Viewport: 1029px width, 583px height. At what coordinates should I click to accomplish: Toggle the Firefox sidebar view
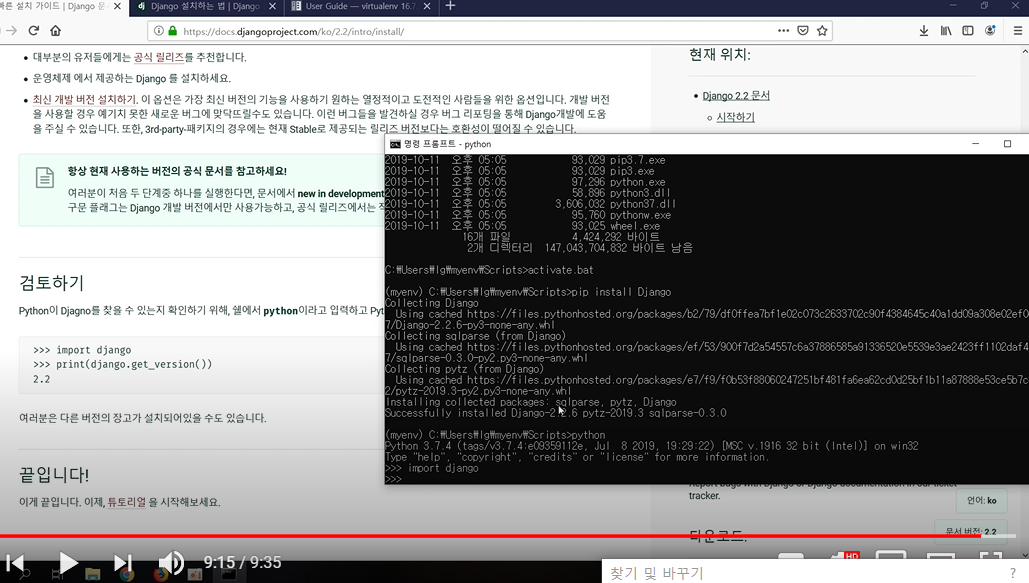(x=968, y=31)
